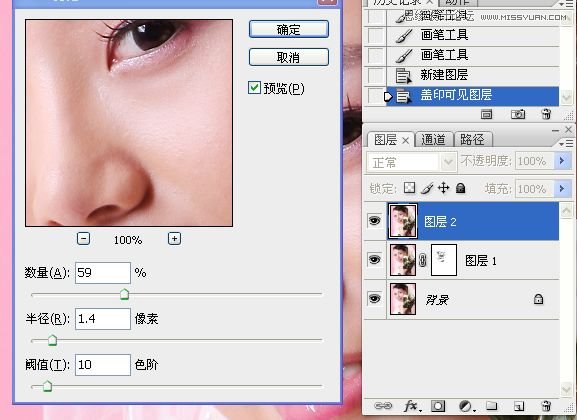This screenshot has width=577, height=420.
Task: Click the link layers icon
Action: 383,405
